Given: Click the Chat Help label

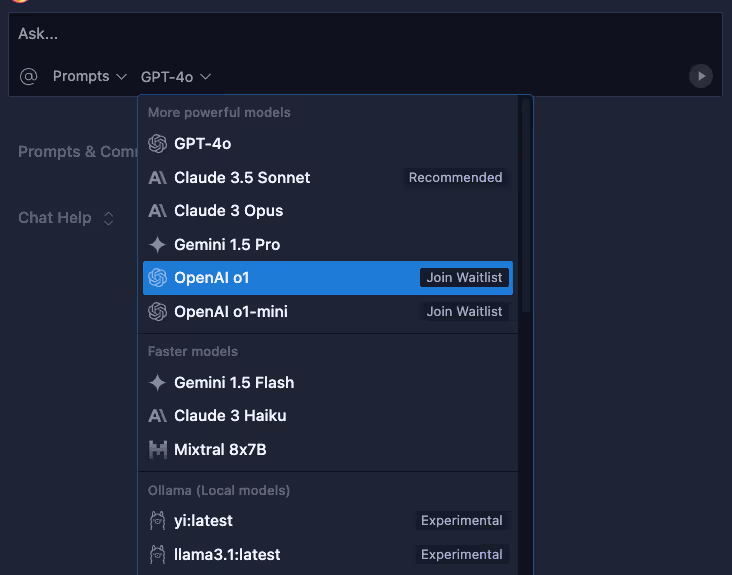Looking at the screenshot, I should coord(55,218).
